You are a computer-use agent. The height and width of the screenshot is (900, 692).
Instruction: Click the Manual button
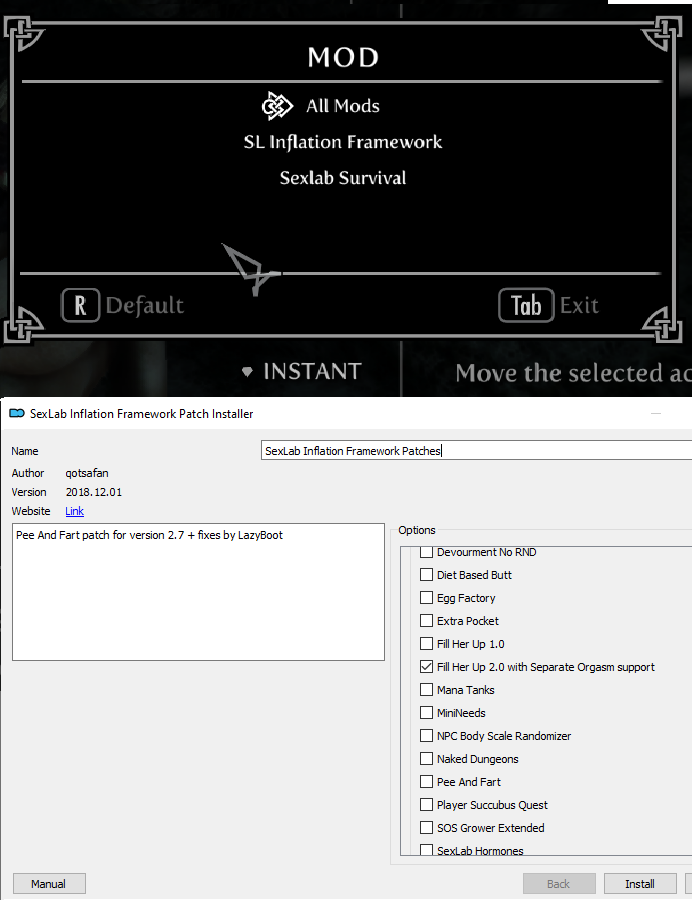(x=49, y=883)
